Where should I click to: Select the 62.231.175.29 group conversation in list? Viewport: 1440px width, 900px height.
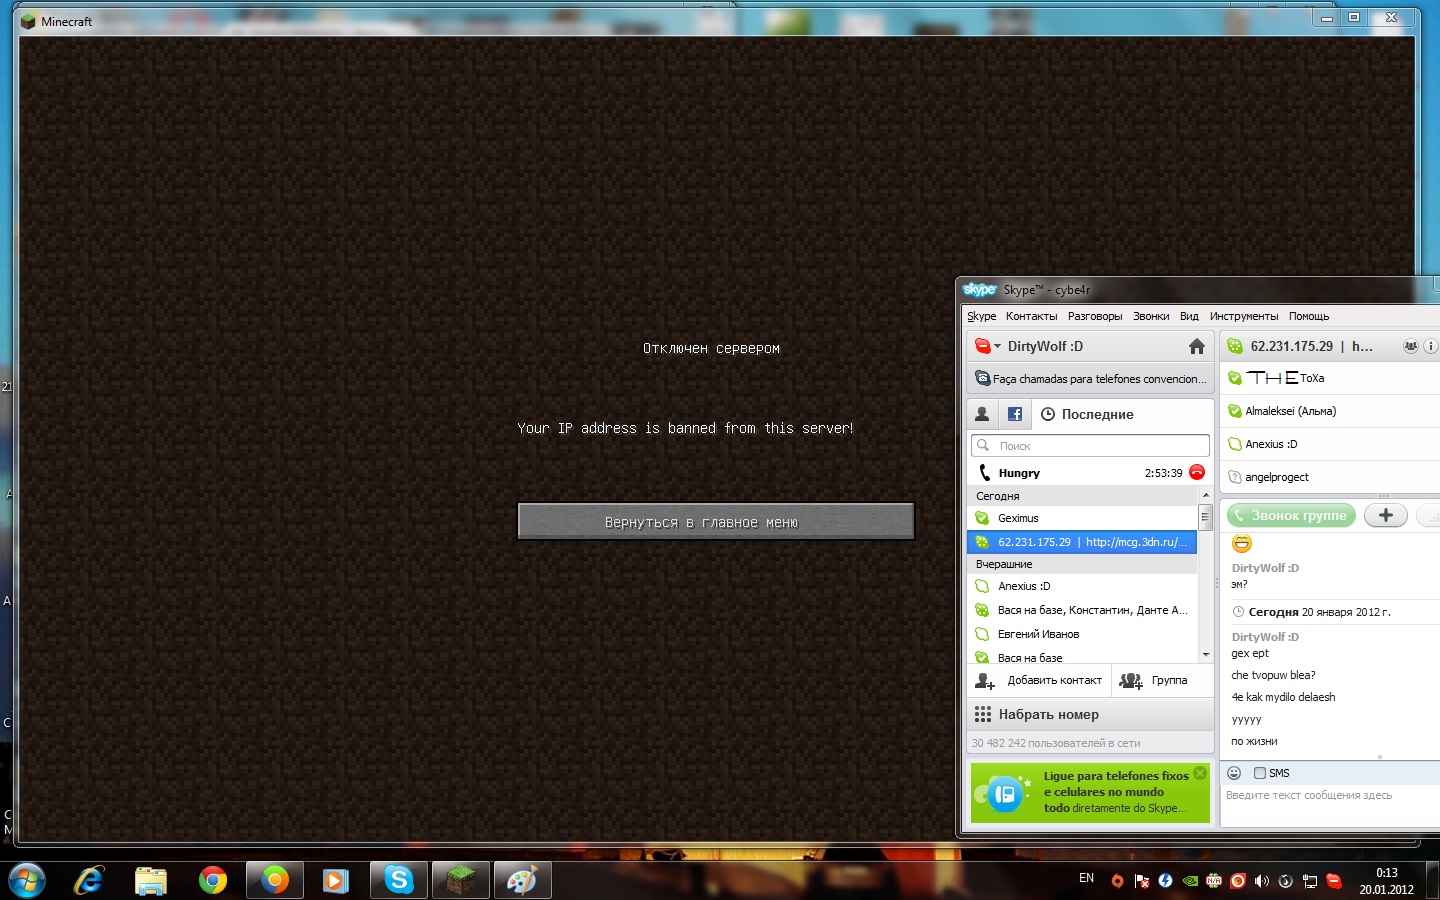(x=1082, y=542)
